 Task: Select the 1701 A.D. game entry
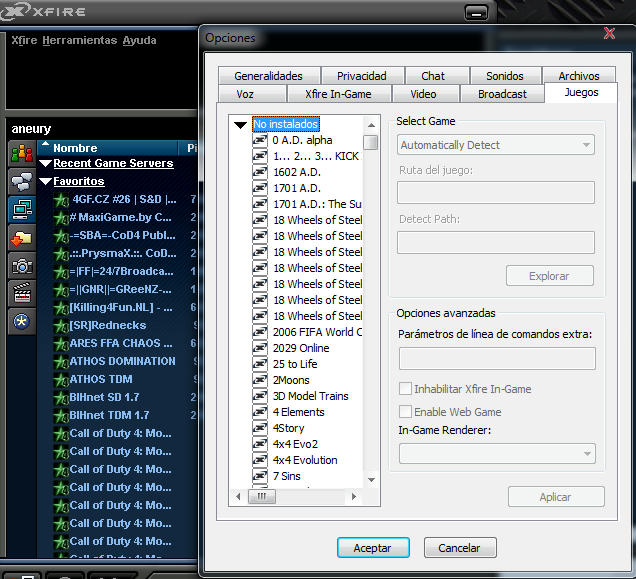pyautogui.click(x=297, y=188)
